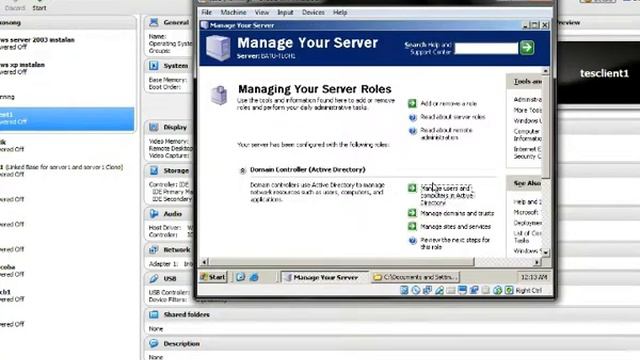640x360 pixels.
Task: Click the Start toolbar button in VirtualBox Manager
Action: (x=39, y=5)
